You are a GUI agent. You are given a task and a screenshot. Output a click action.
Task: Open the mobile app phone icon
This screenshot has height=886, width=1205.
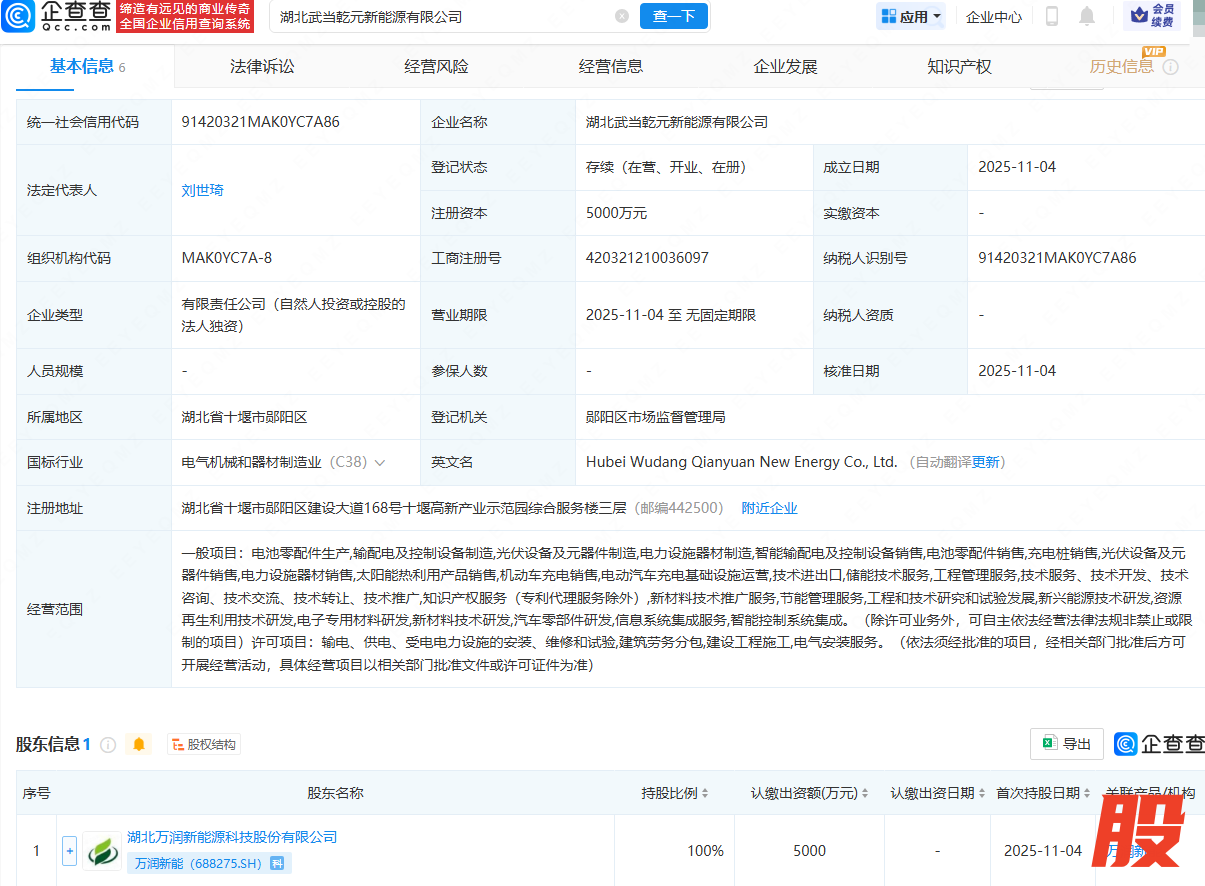(1052, 16)
